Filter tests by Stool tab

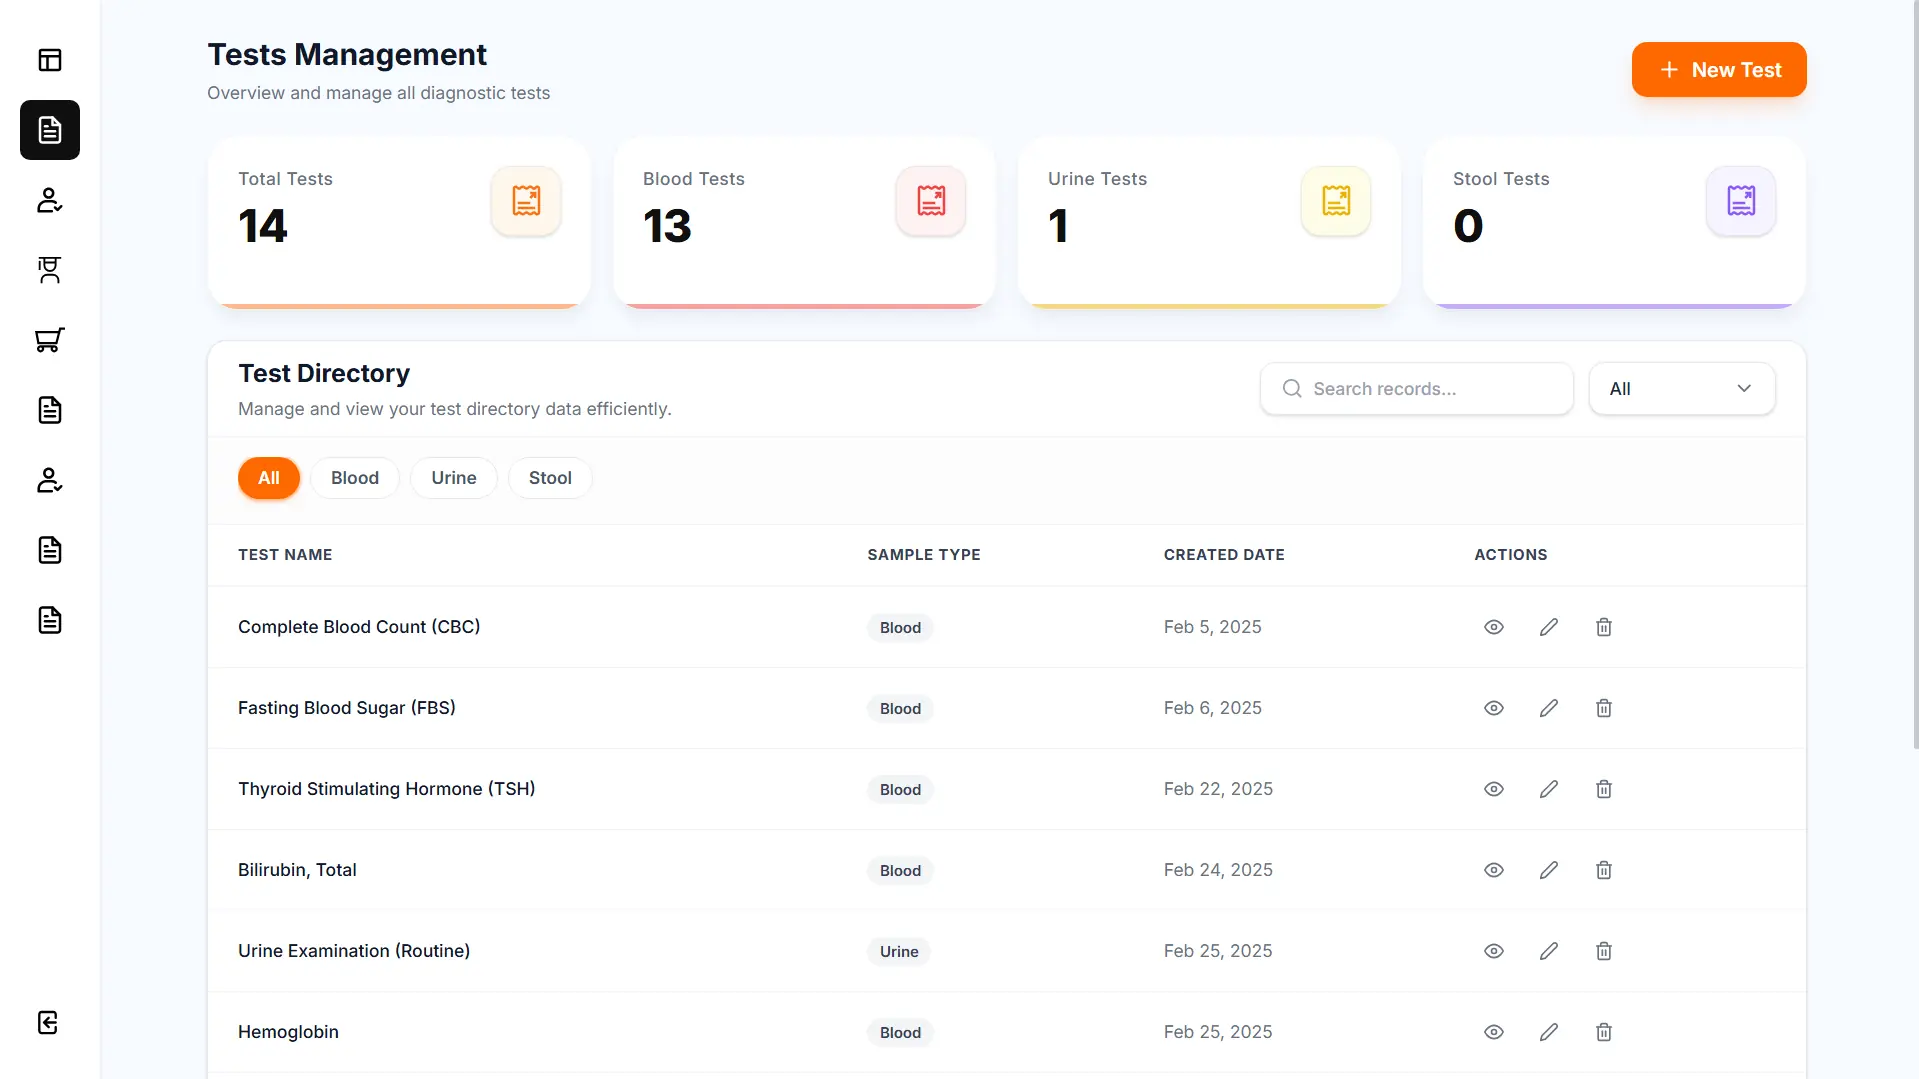pos(550,478)
